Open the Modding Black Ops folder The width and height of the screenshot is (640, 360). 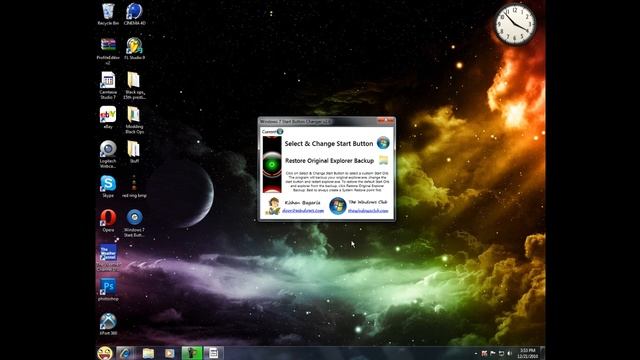tap(134, 120)
